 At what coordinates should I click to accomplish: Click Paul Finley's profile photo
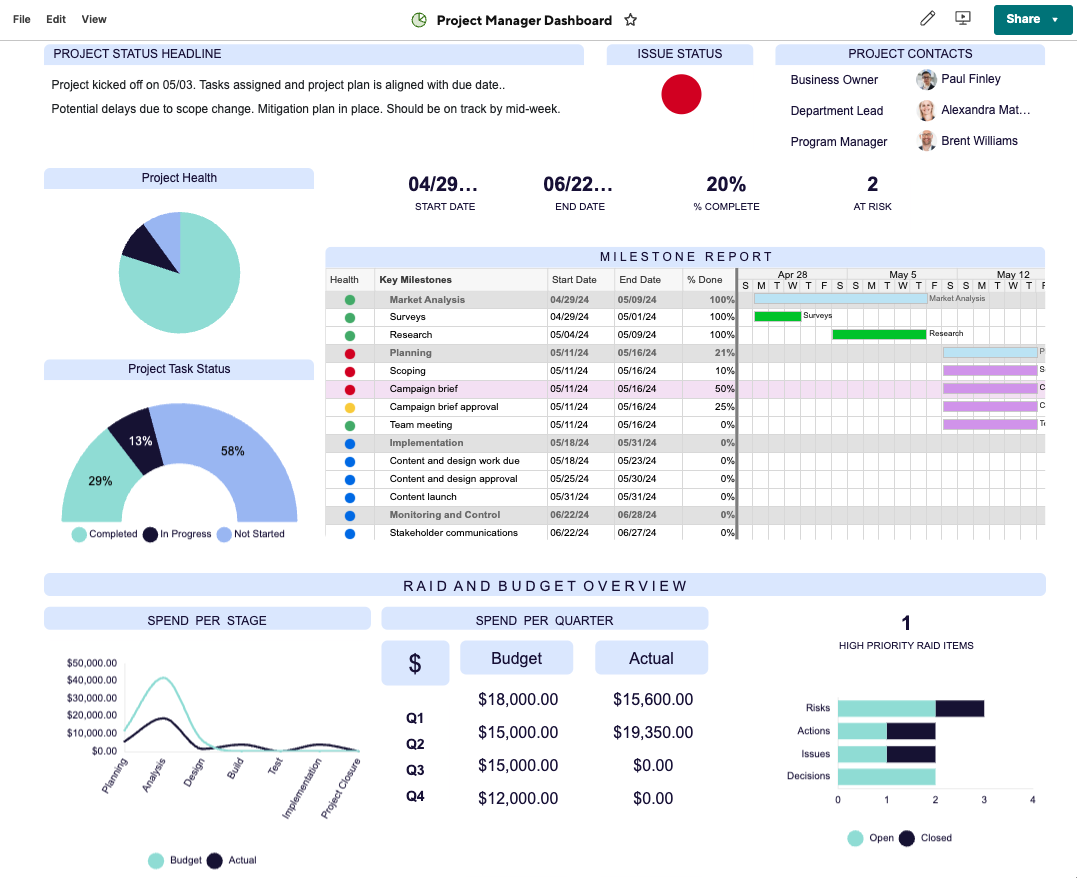click(x=927, y=80)
